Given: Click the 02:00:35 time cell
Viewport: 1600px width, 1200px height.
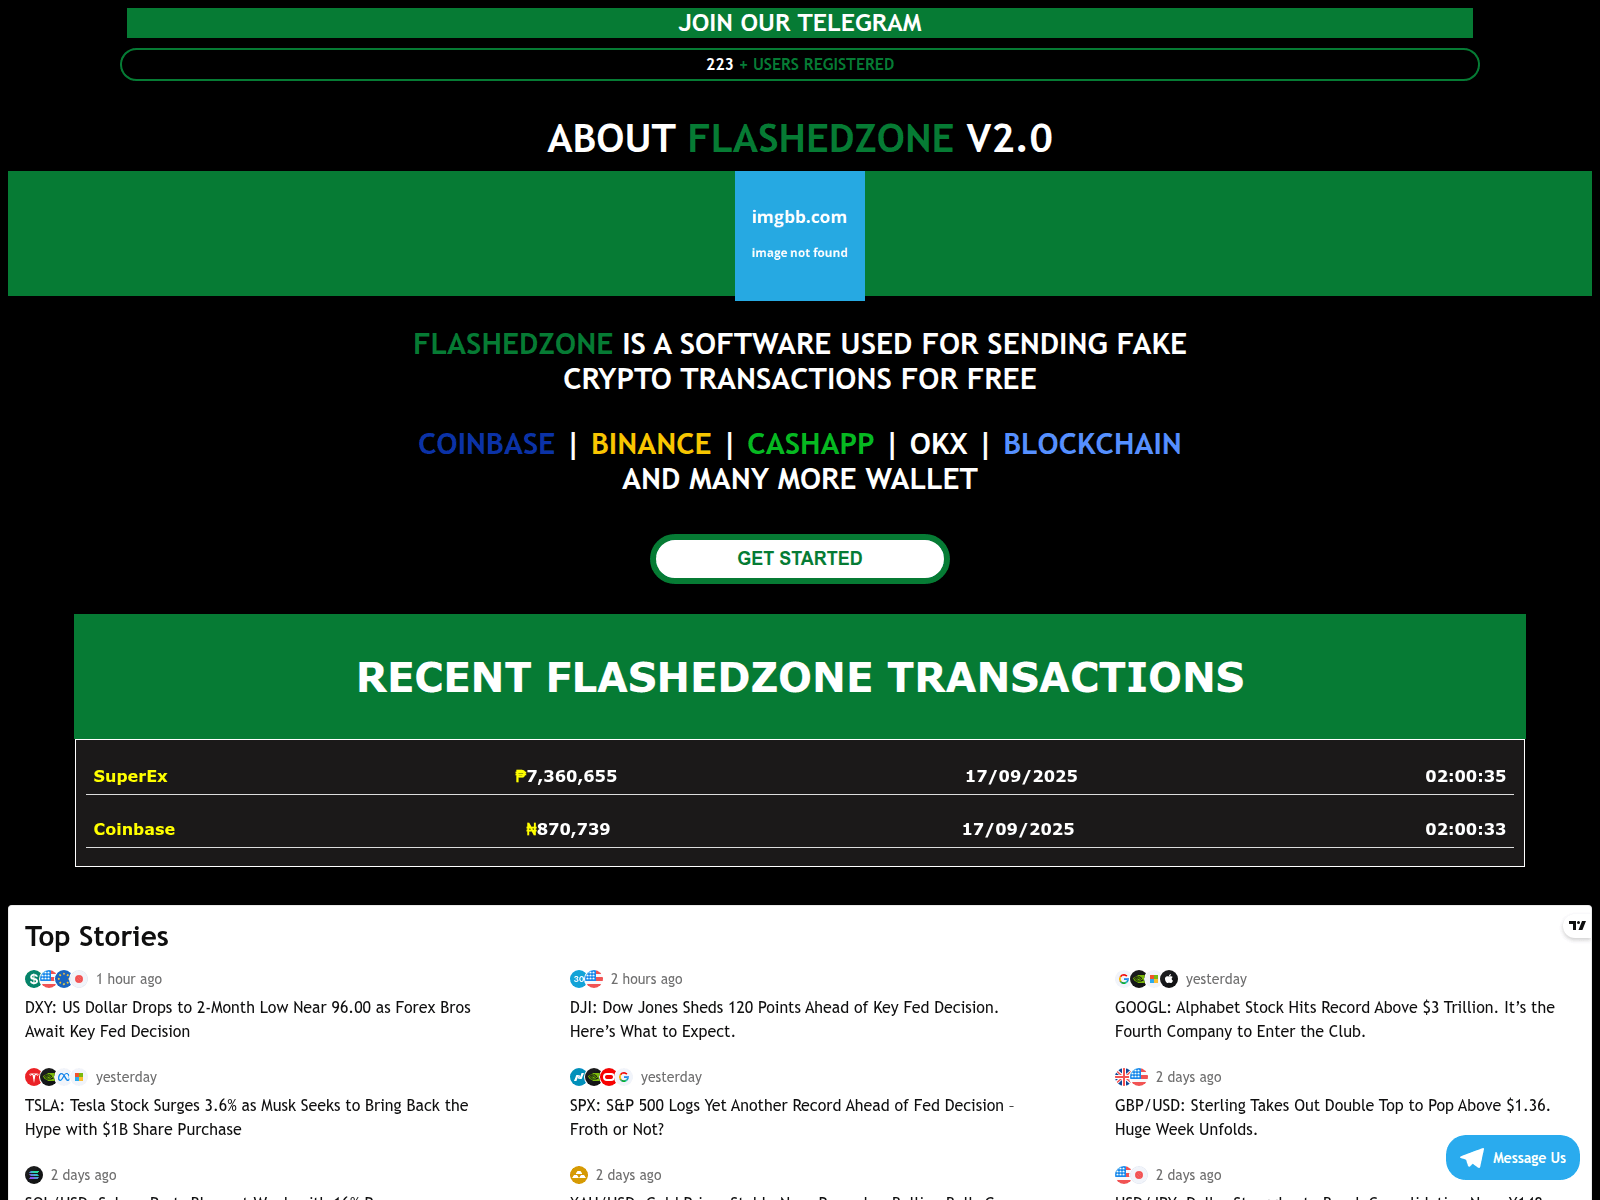Looking at the screenshot, I should (1465, 776).
